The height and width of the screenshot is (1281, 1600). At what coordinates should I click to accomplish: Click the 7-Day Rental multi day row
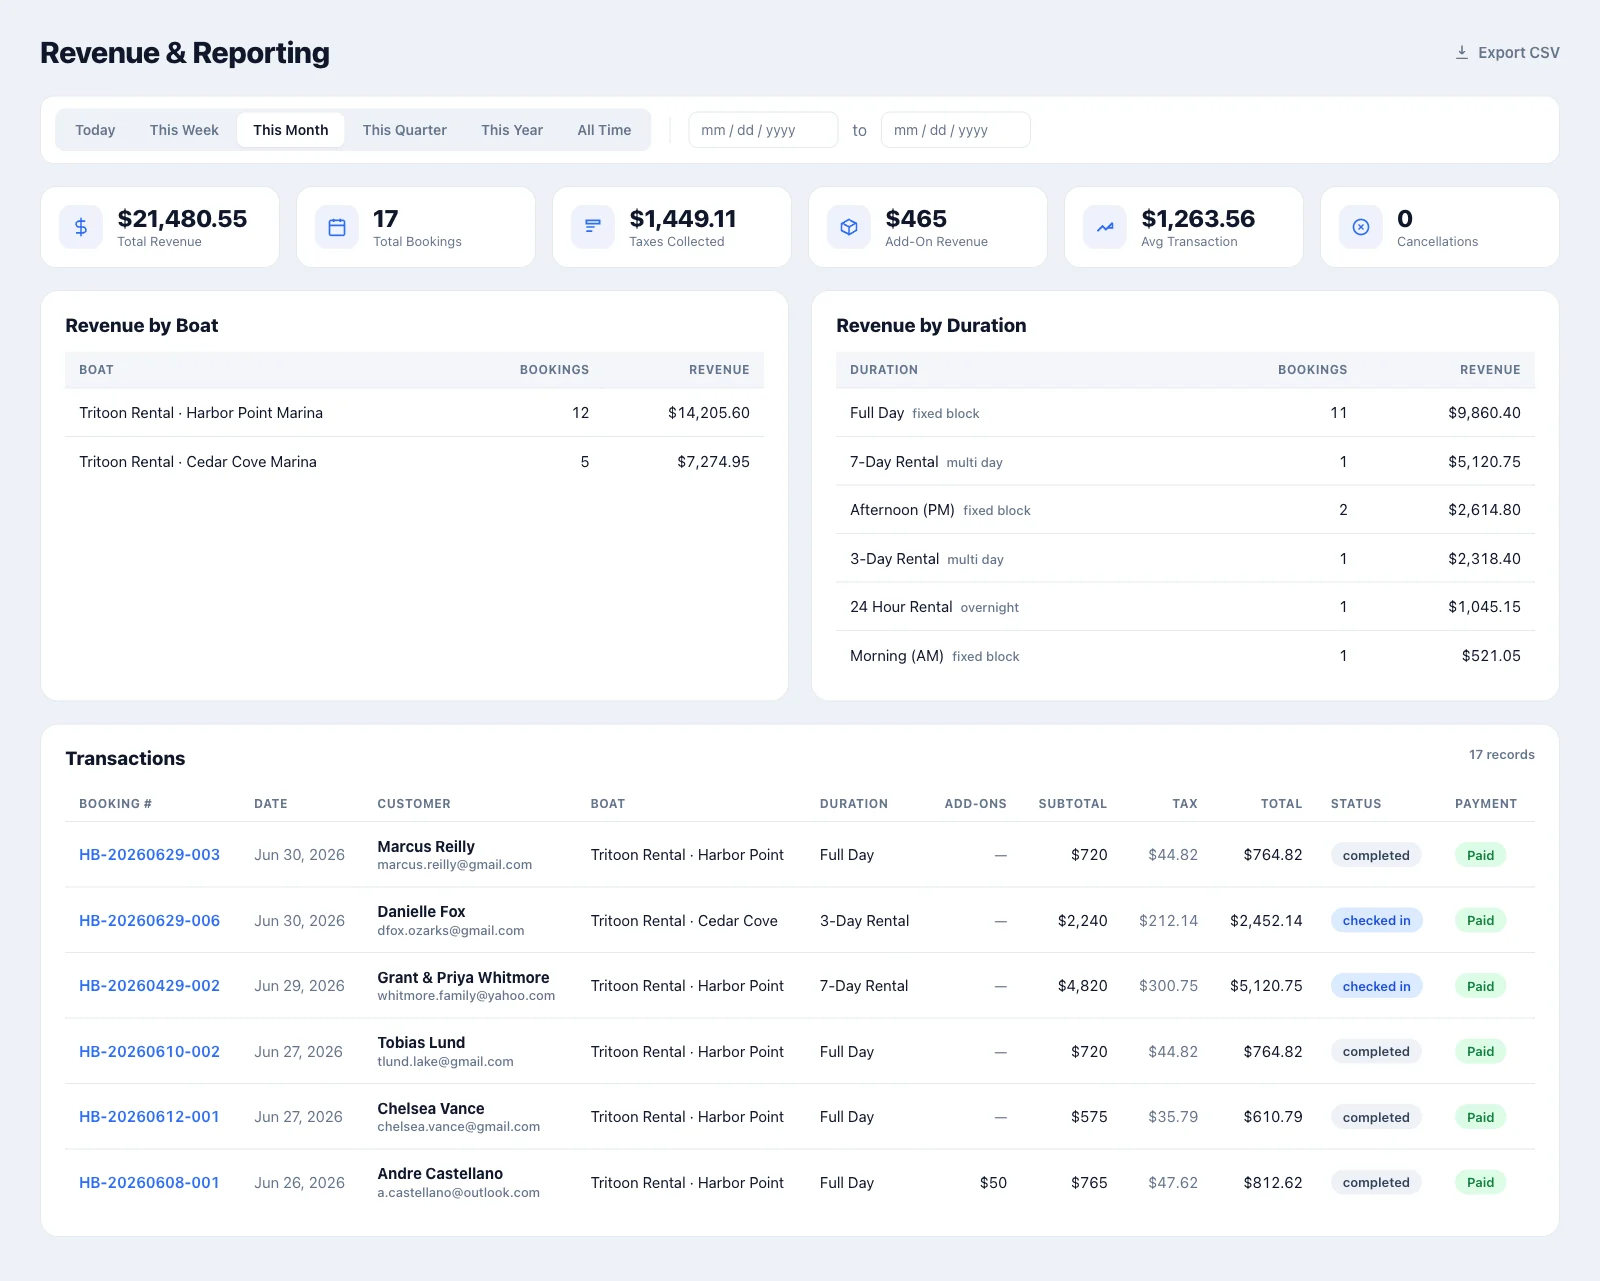1185,462
